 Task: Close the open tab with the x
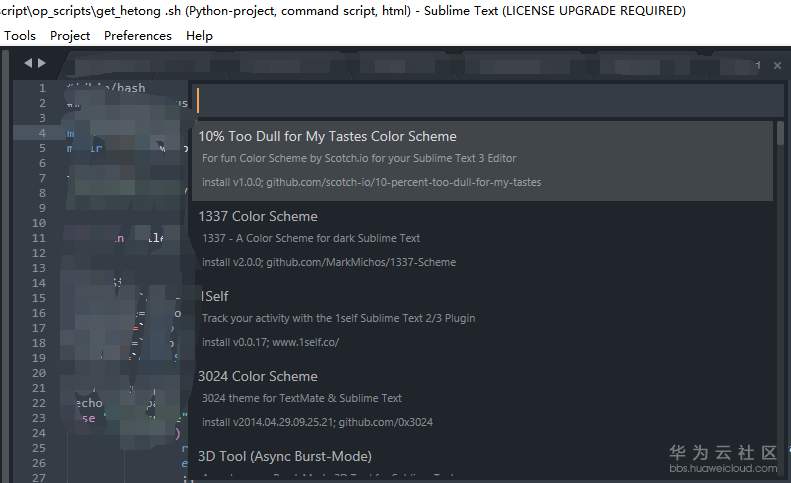[778, 65]
